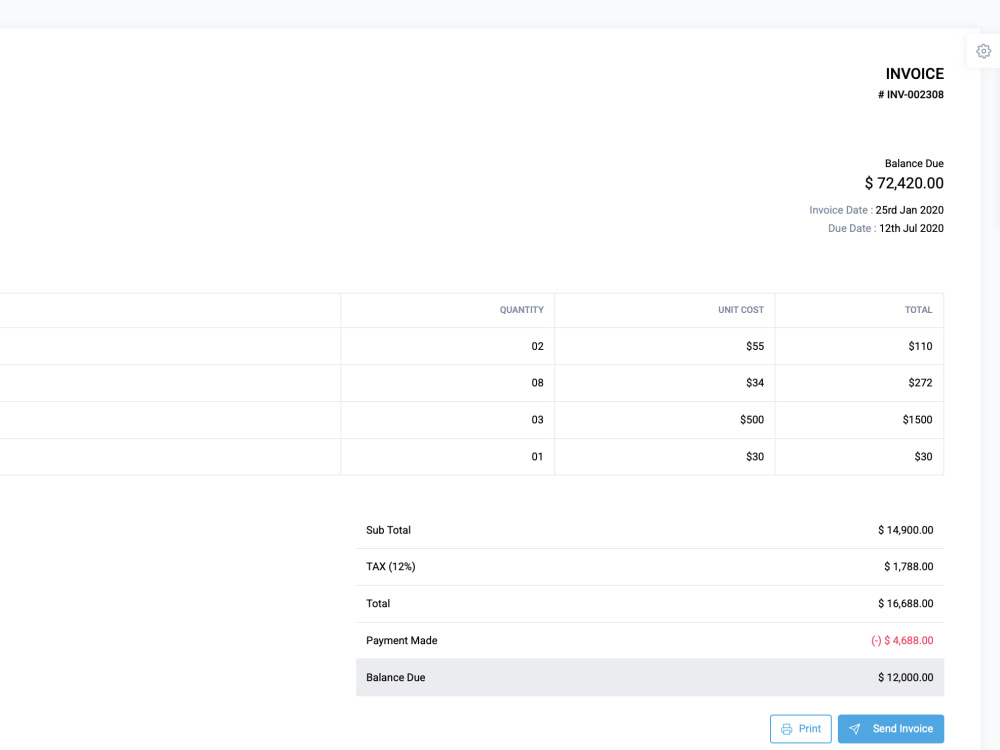Click the printer icon in Print button
This screenshot has width=1000, height=750.
click(786, 729)
